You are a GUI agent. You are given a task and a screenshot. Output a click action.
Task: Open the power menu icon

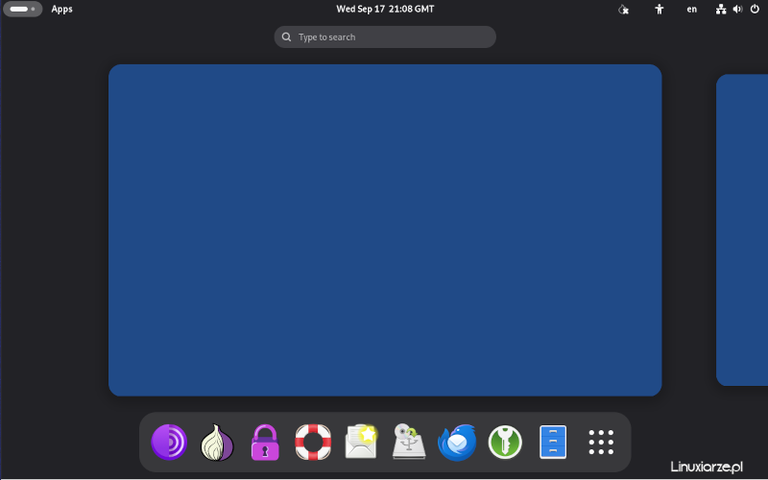pyautogui.click(x=755, y=9)
